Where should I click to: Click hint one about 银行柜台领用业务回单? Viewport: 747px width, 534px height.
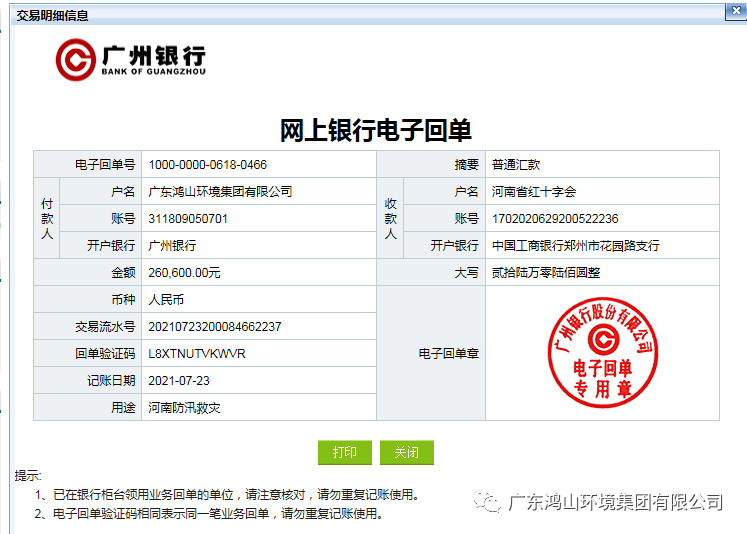point(227,495)
